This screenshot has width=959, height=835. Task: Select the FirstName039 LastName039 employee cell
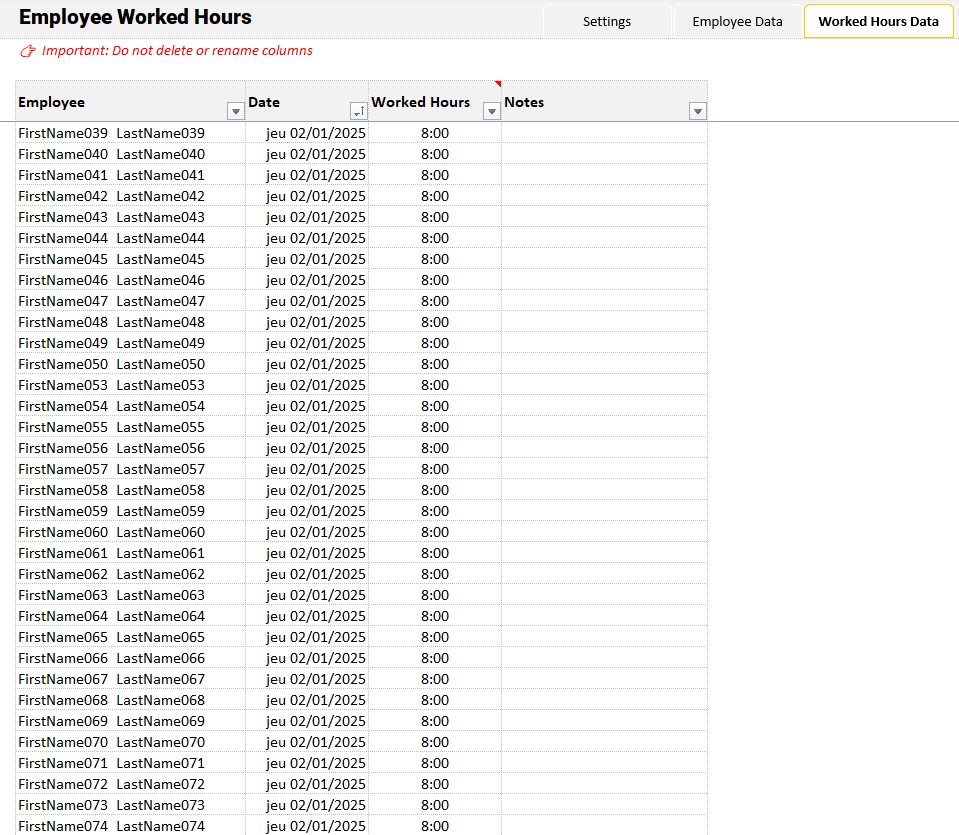click(x=111, y=133)
